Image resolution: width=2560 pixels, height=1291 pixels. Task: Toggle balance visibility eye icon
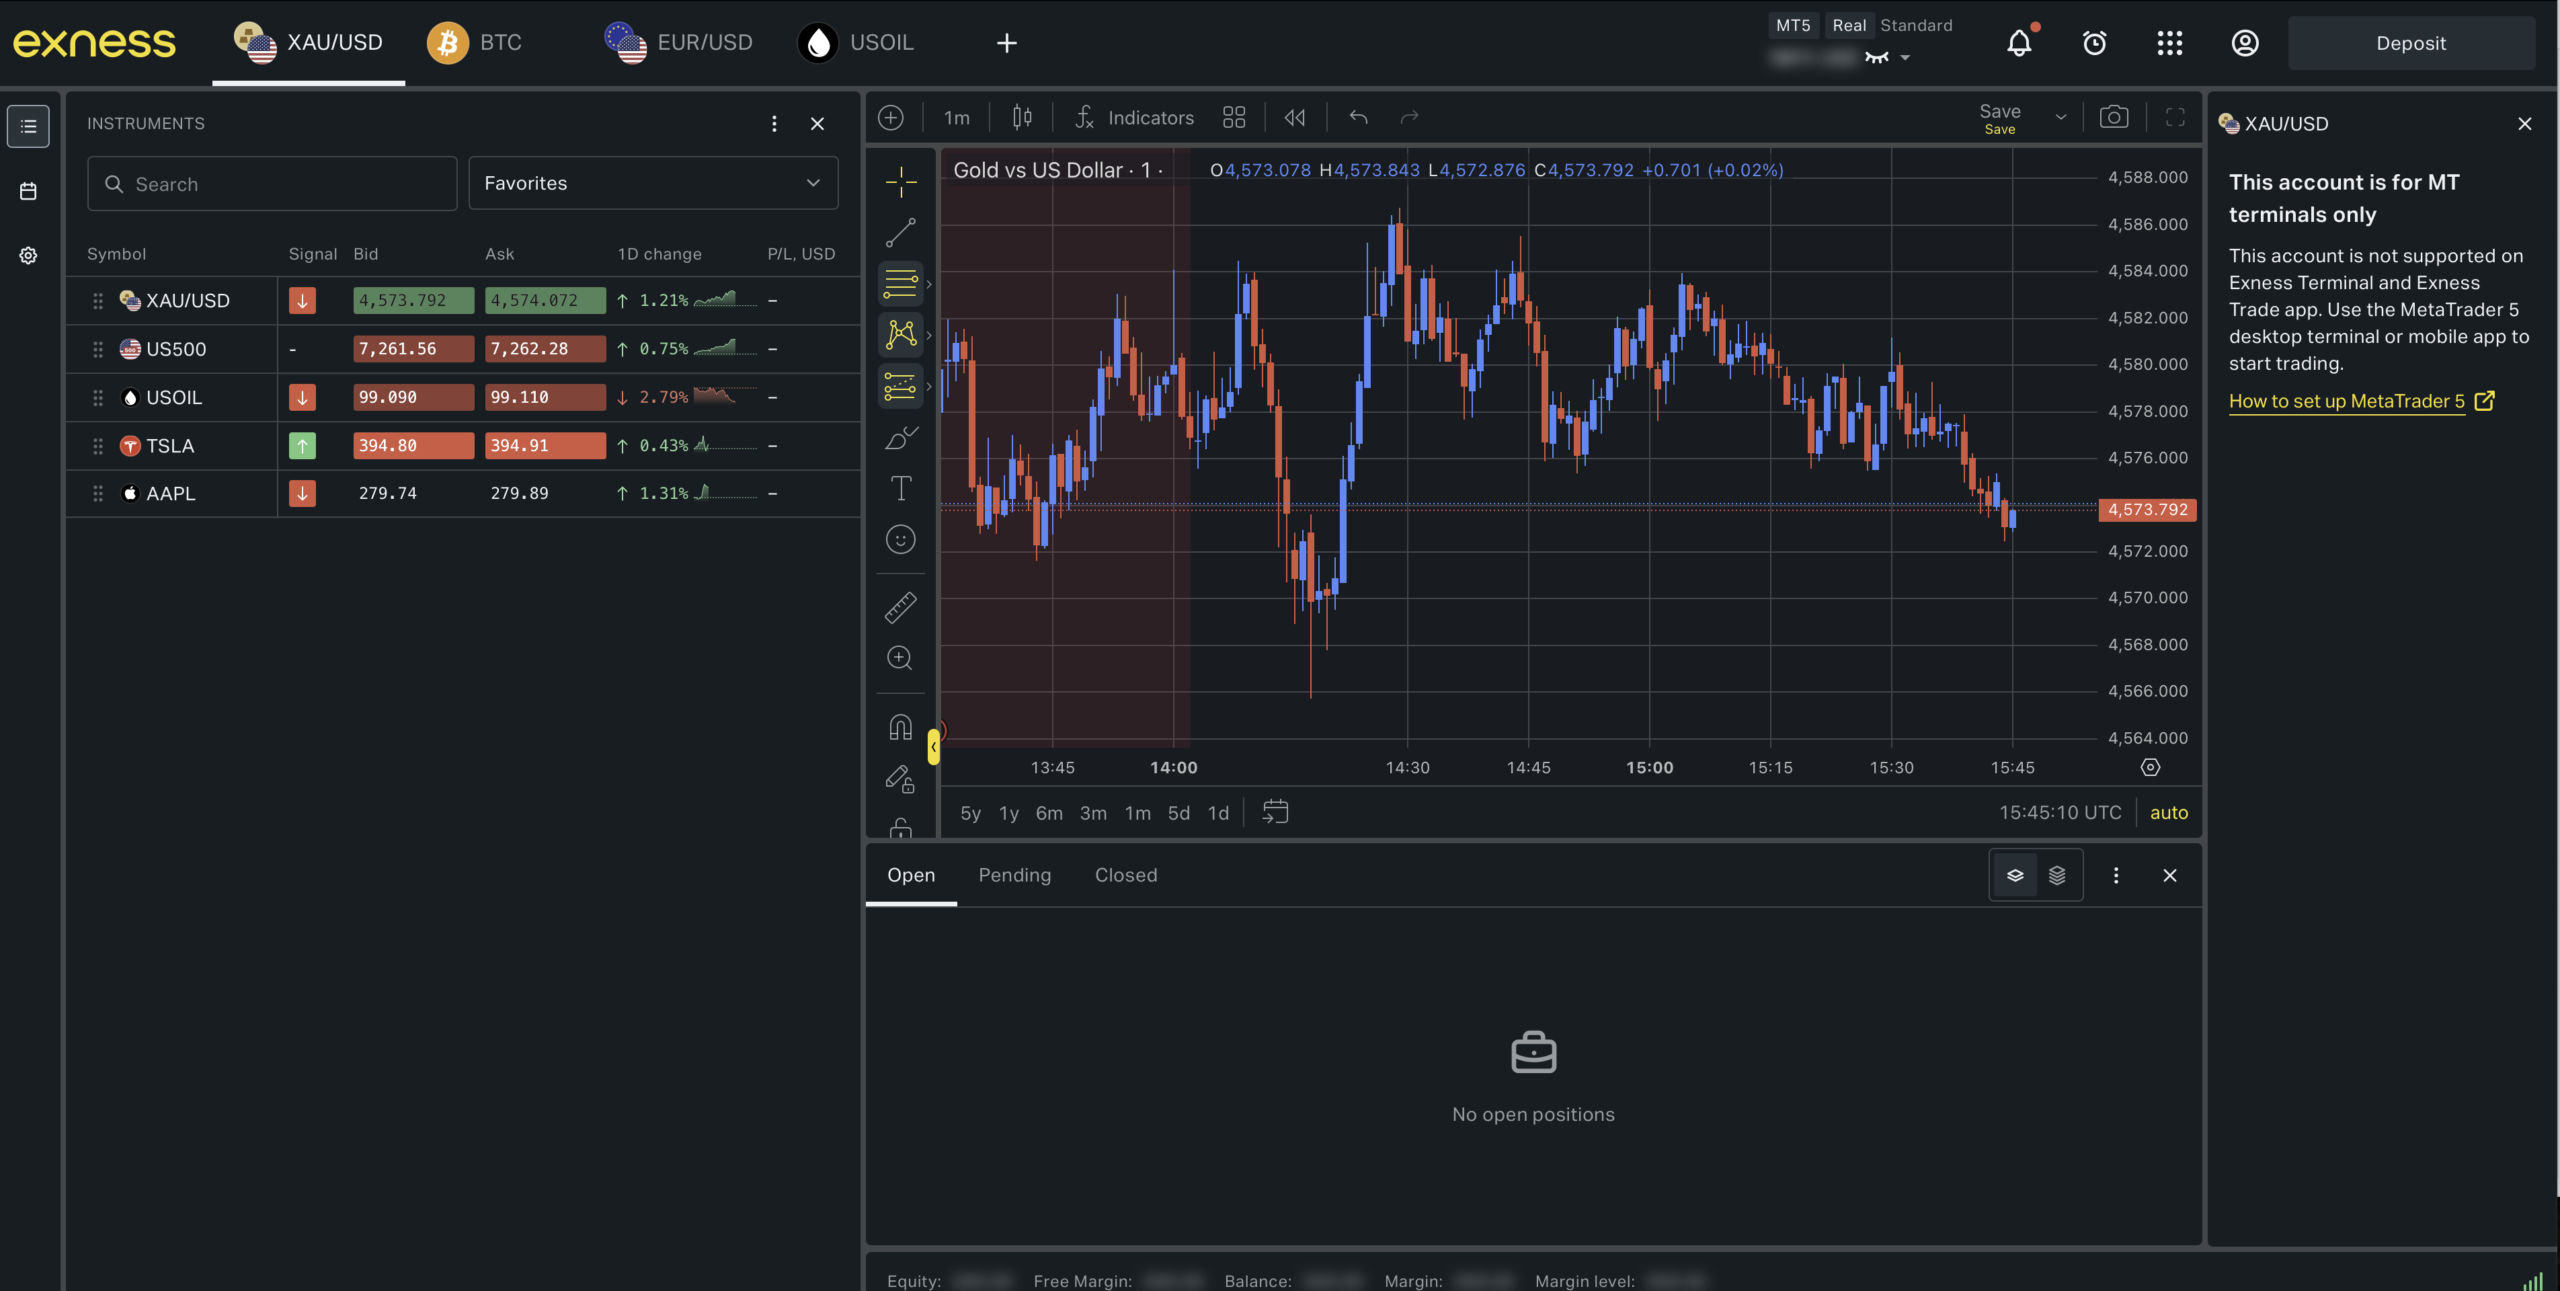(x=1877, y=58)
